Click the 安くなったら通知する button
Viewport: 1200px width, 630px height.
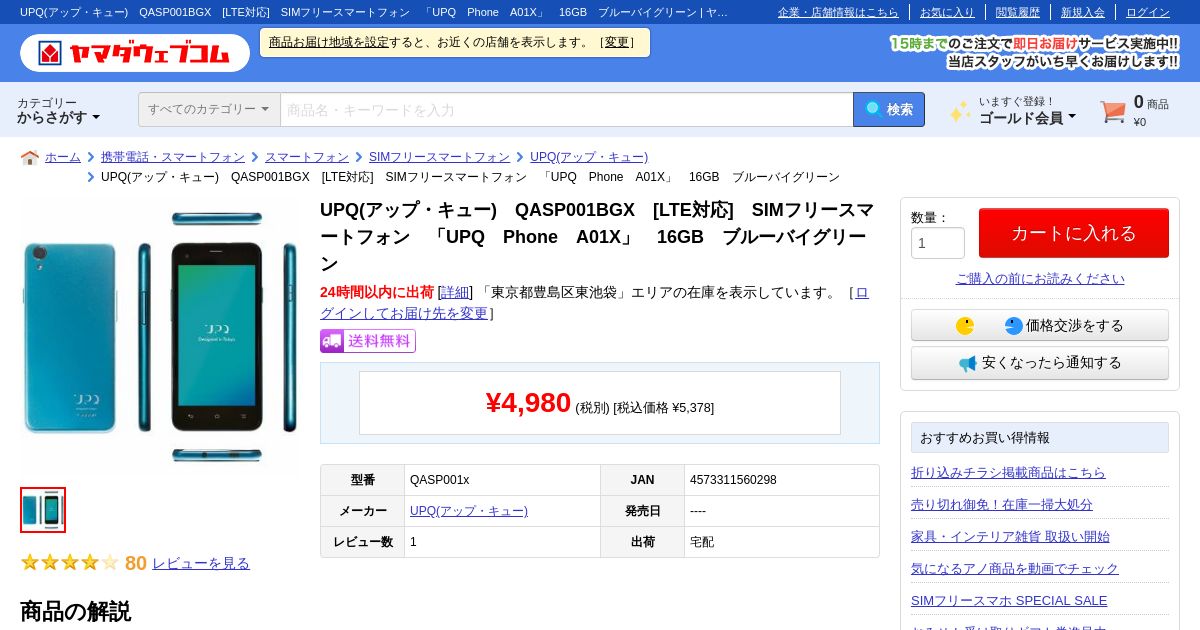click(1040, 363)
